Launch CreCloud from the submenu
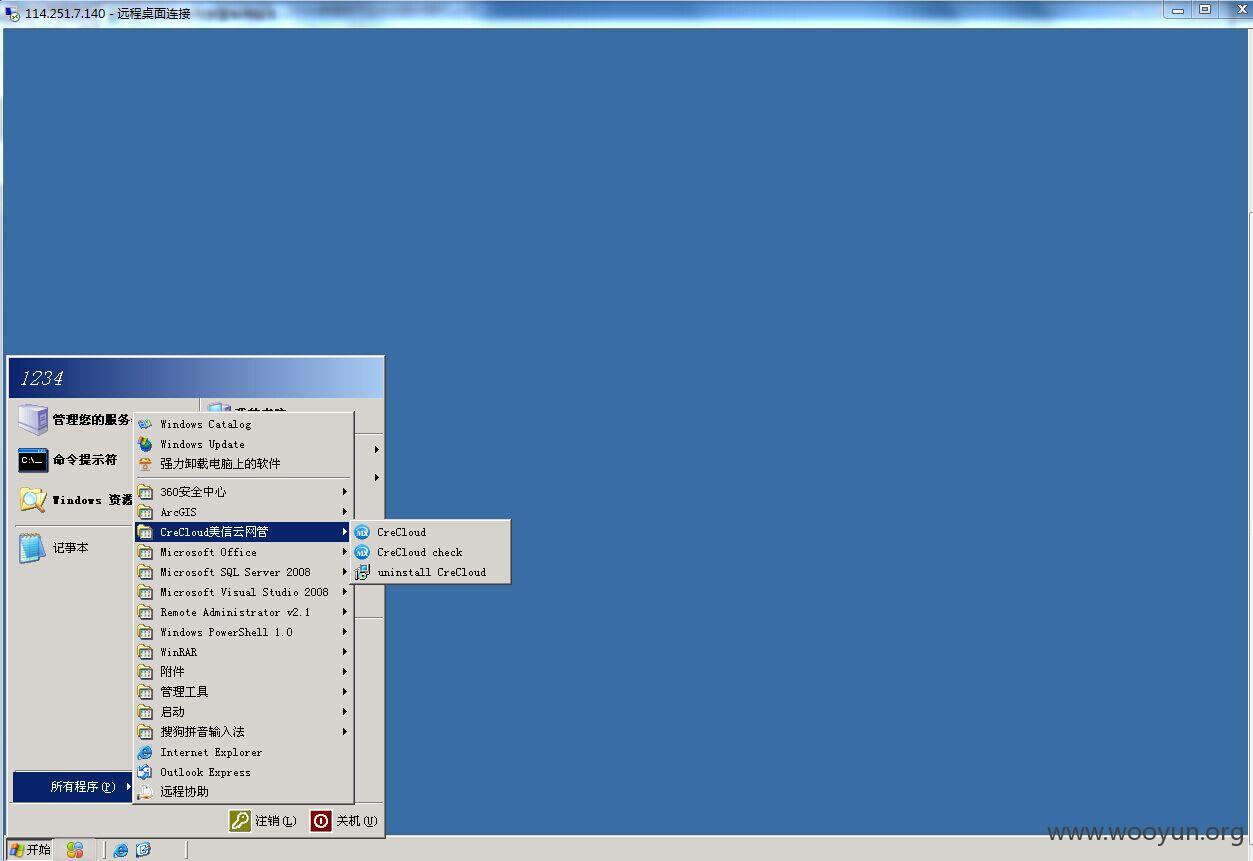1253x861 pixels. pos(431,532)
